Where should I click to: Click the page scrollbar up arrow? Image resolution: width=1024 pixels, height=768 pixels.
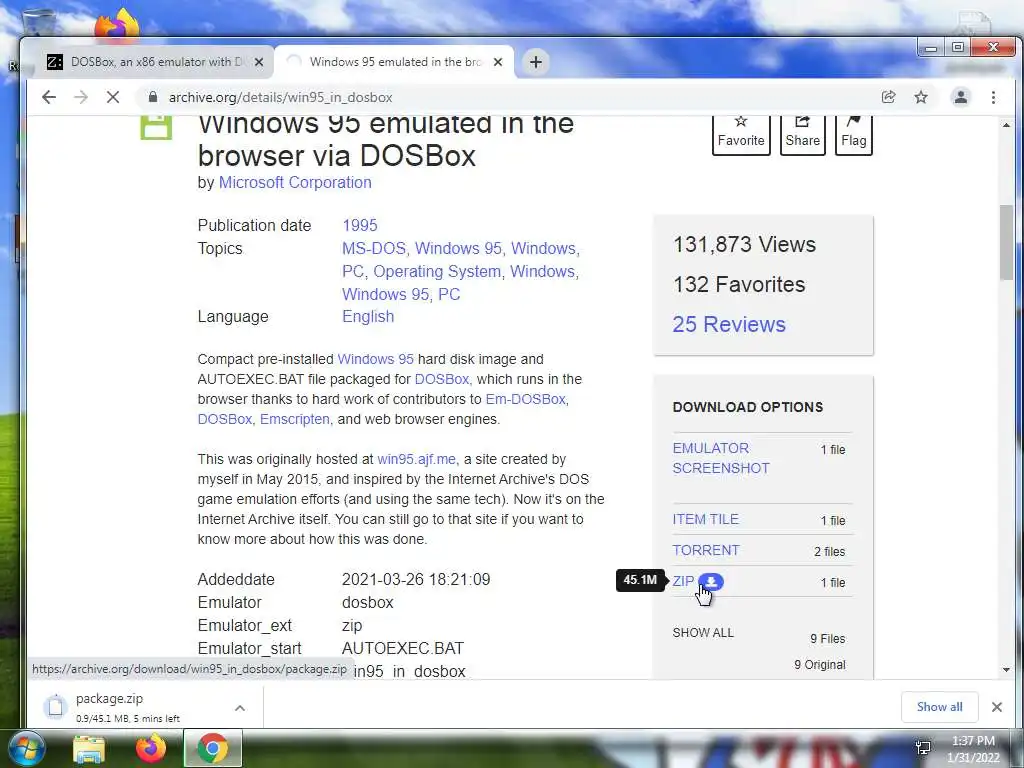click(x=1006, y=125)
